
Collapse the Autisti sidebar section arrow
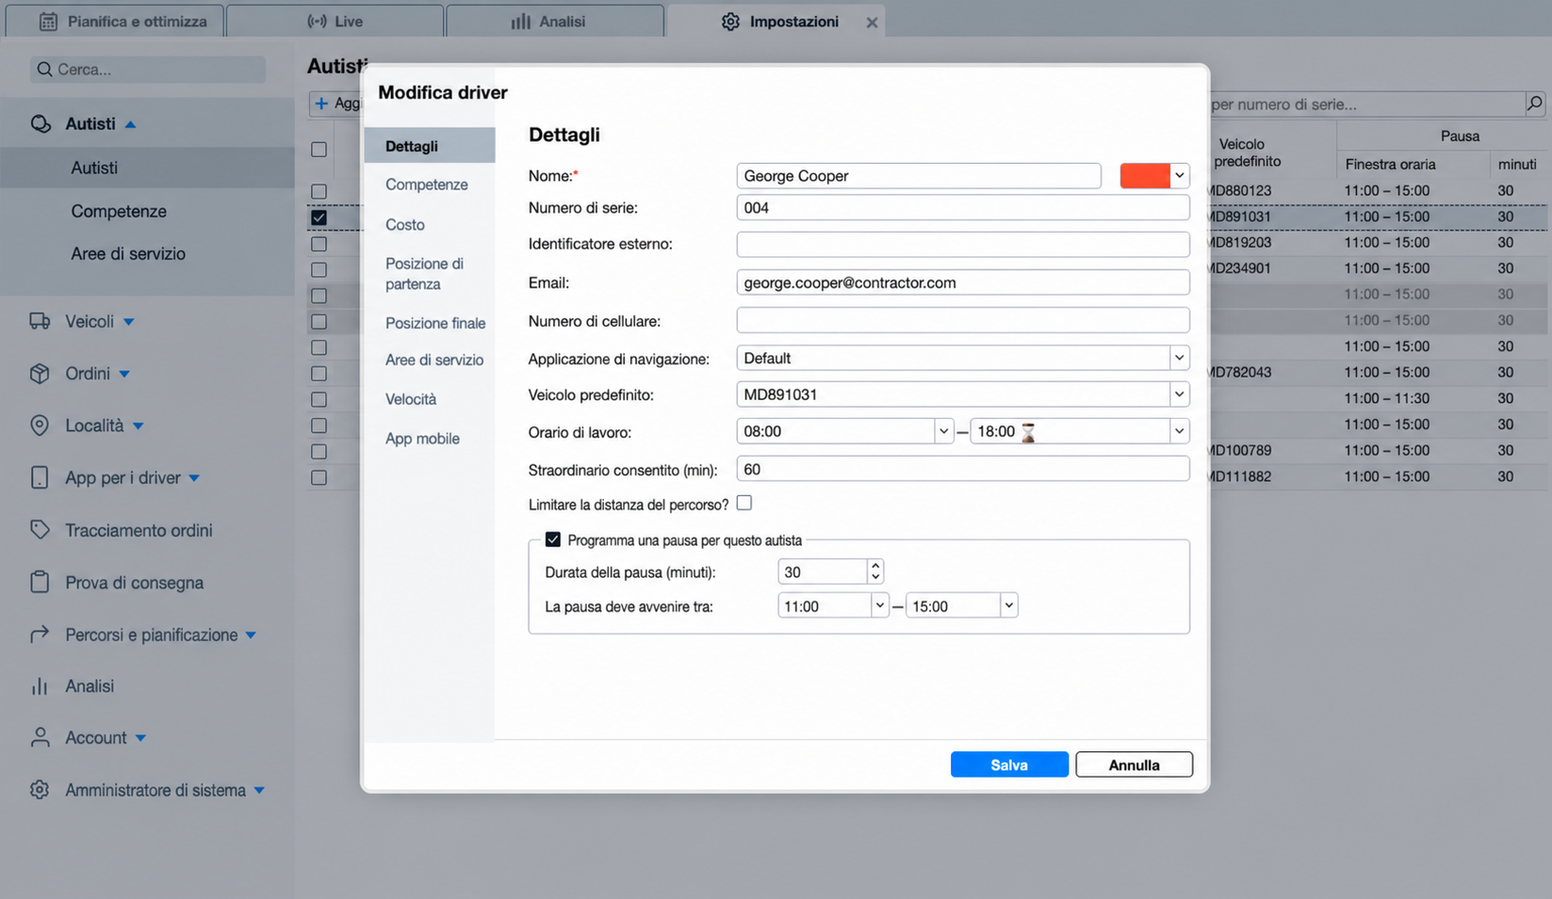coord(130,124)
